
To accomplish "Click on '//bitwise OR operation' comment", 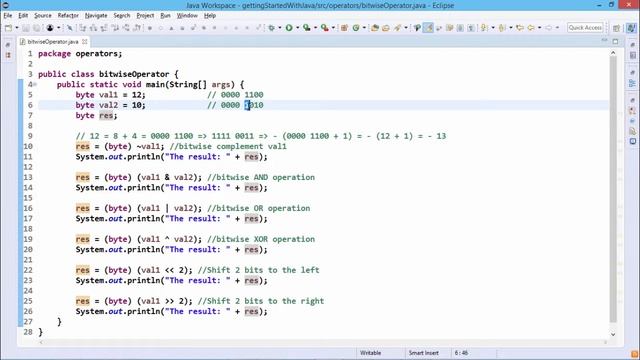I will 258,208.
